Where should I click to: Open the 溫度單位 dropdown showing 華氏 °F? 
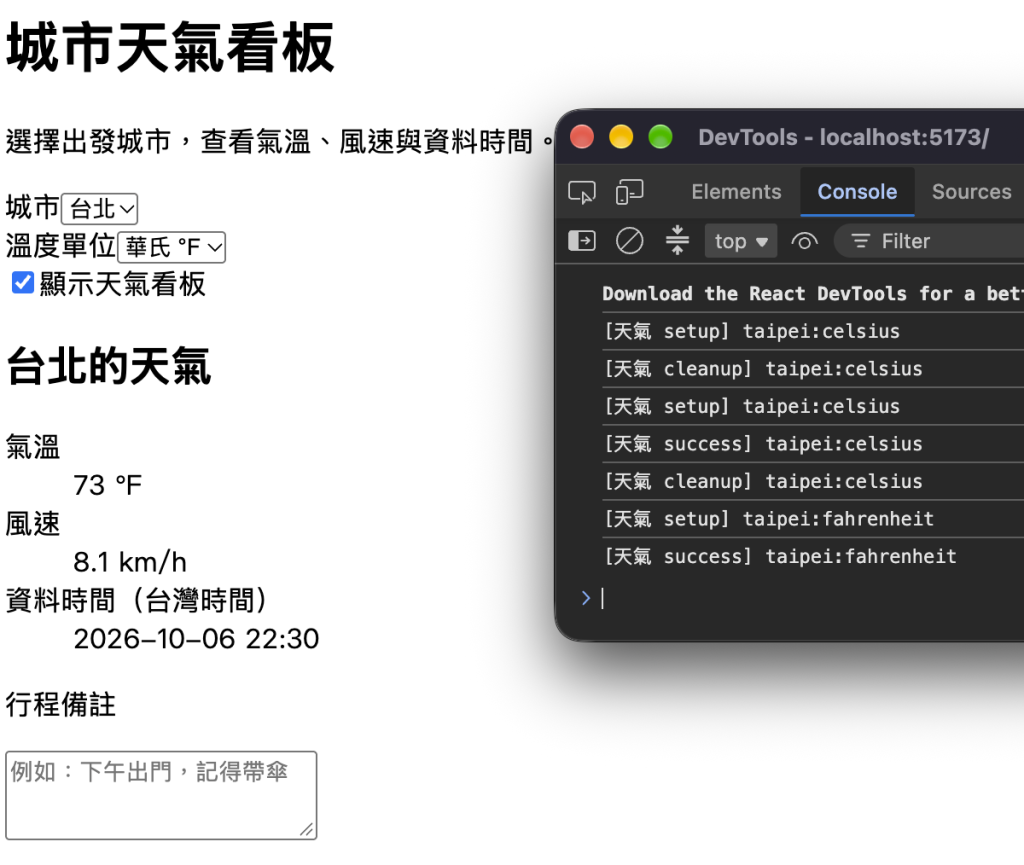[x=172, y=247]
